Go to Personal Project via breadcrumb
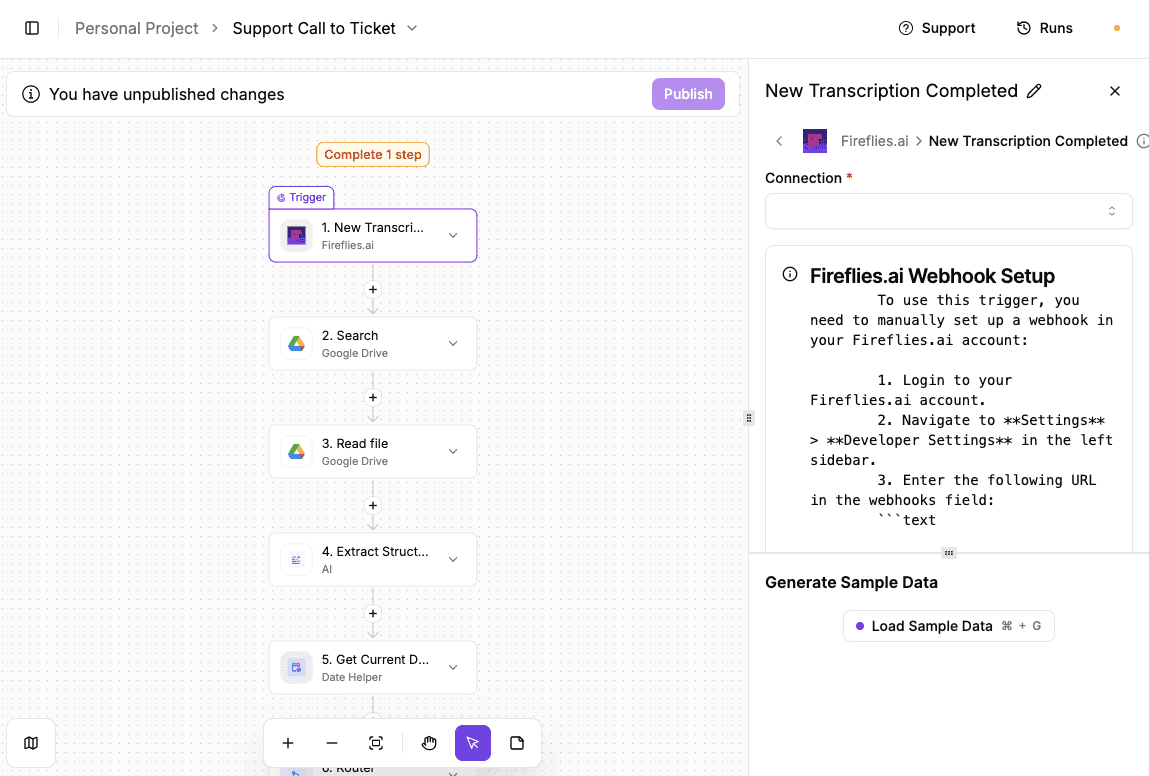This screenshot has width=1149, height=776. [136, 28]
